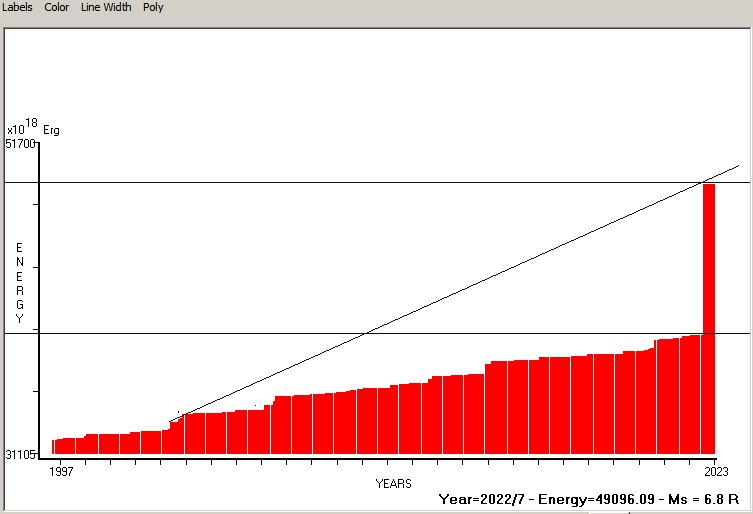Screen dimensions: 753x514
Task: Click where trend line meets upper horizontal line
Action: (701, 183)
